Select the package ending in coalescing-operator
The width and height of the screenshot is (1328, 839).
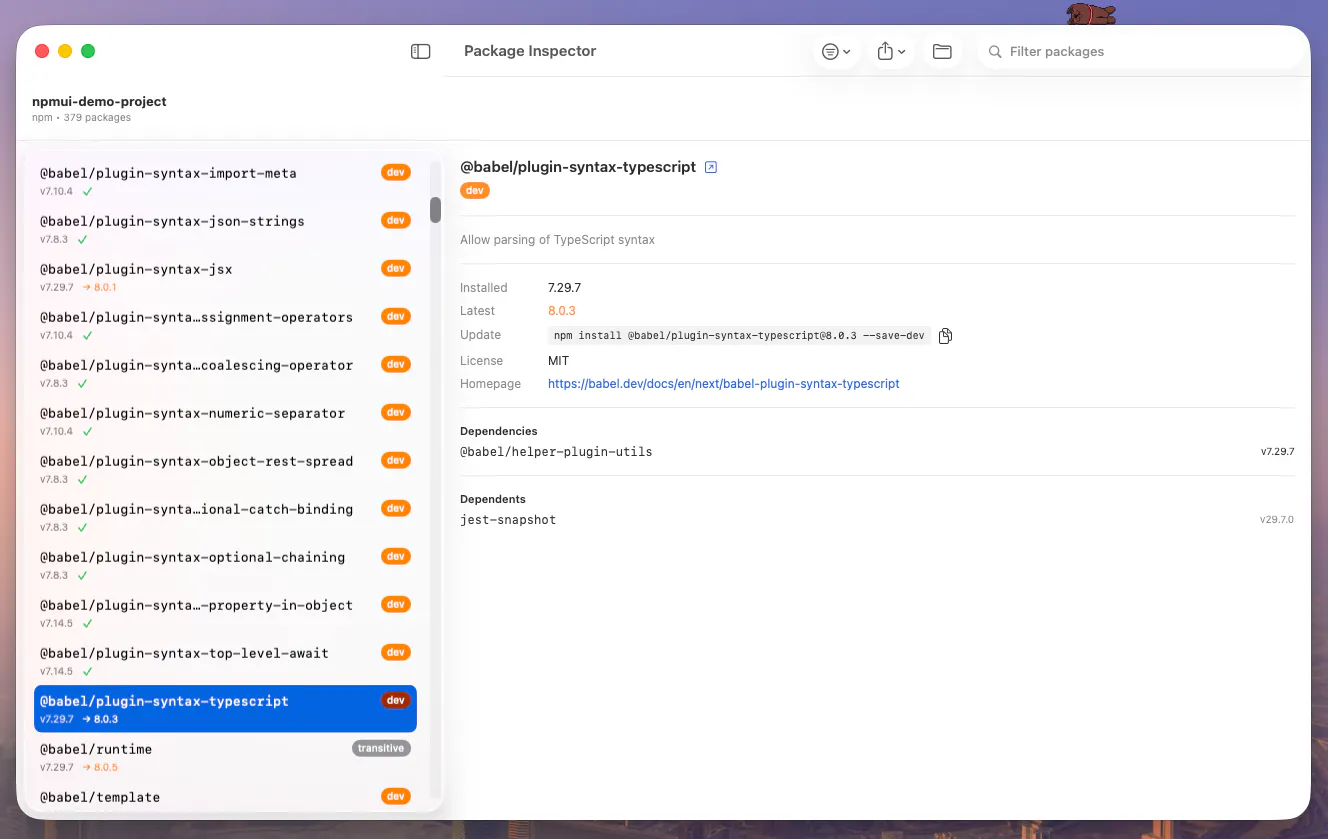click(225, 373)
